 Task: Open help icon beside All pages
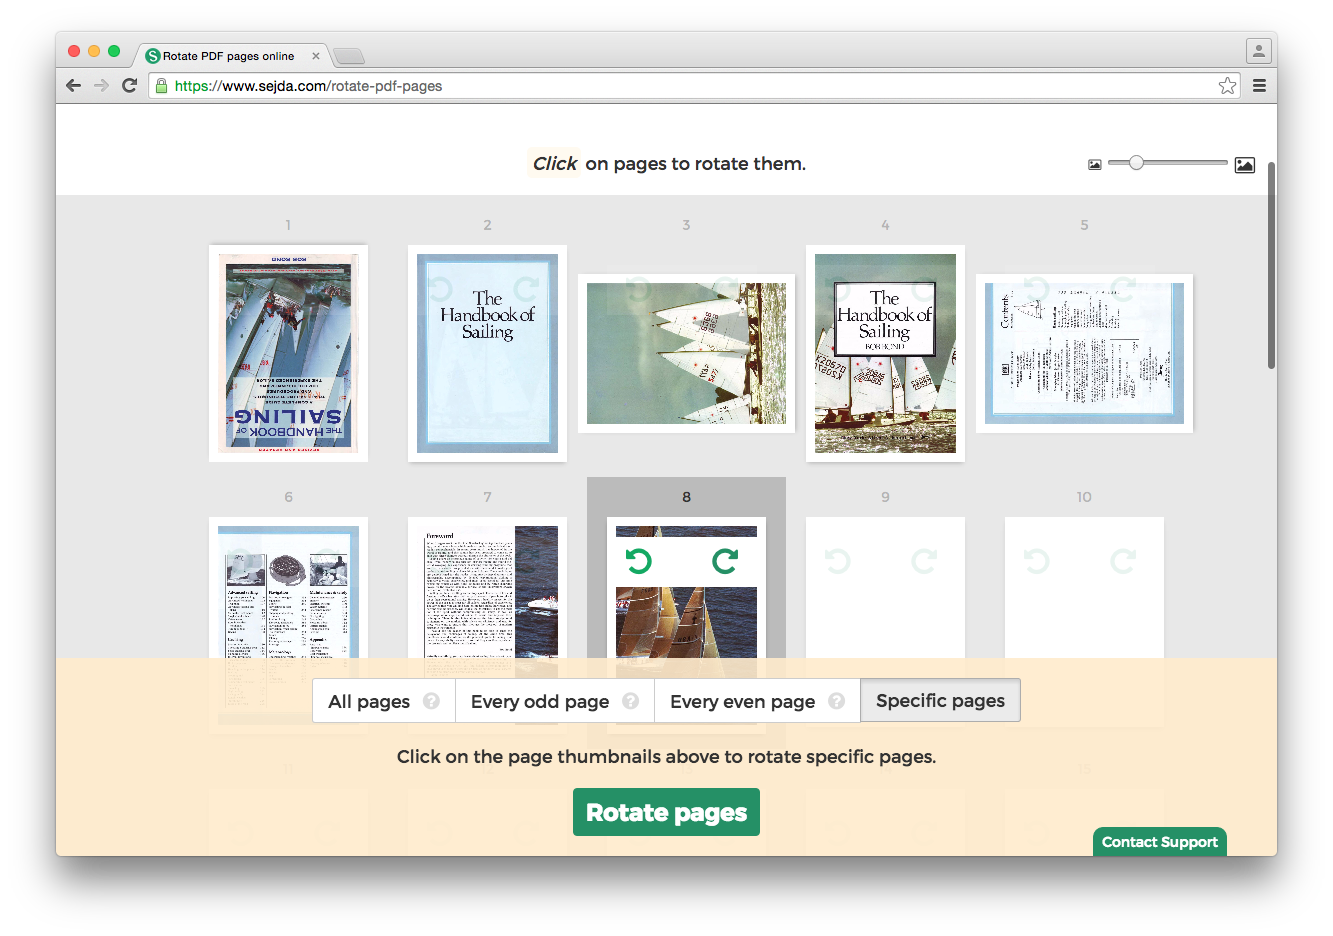coord(431,701)
